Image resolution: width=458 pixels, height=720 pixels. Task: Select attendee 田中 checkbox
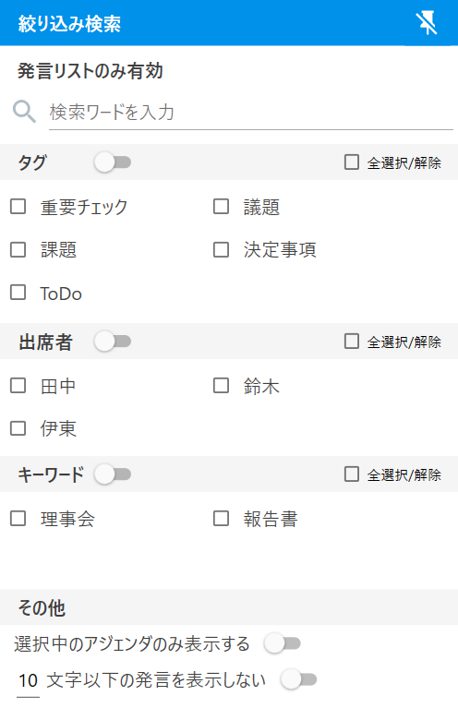[x=18, y=386]
